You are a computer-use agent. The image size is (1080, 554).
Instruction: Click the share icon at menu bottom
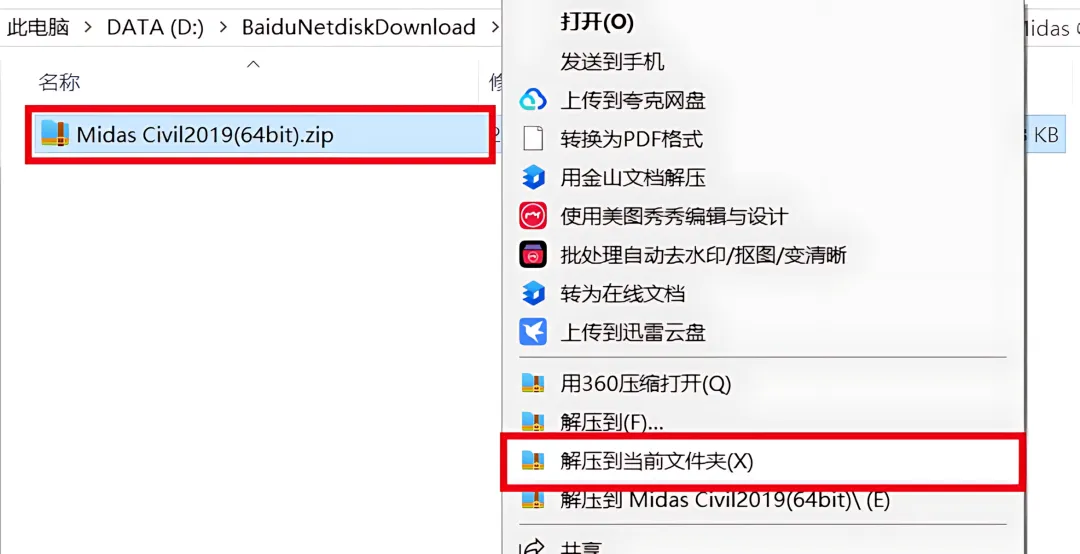[x=532, y=548]
